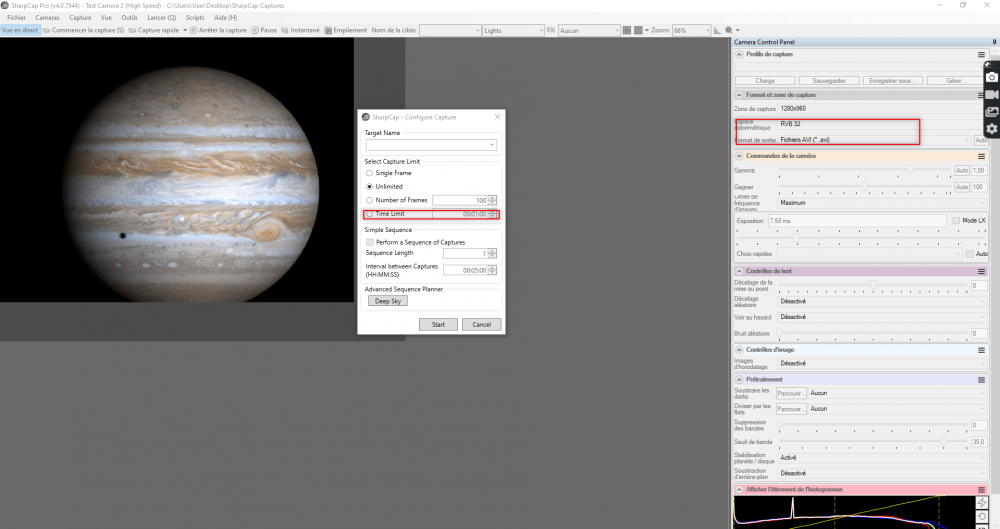Click Start in the Configure Capture dialog
This screenshot has height=529, width=1000.
438,324
